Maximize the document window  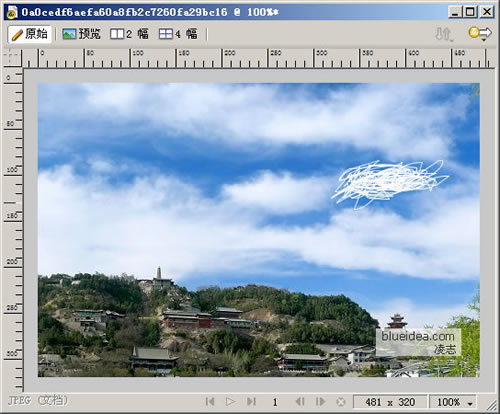470,12
